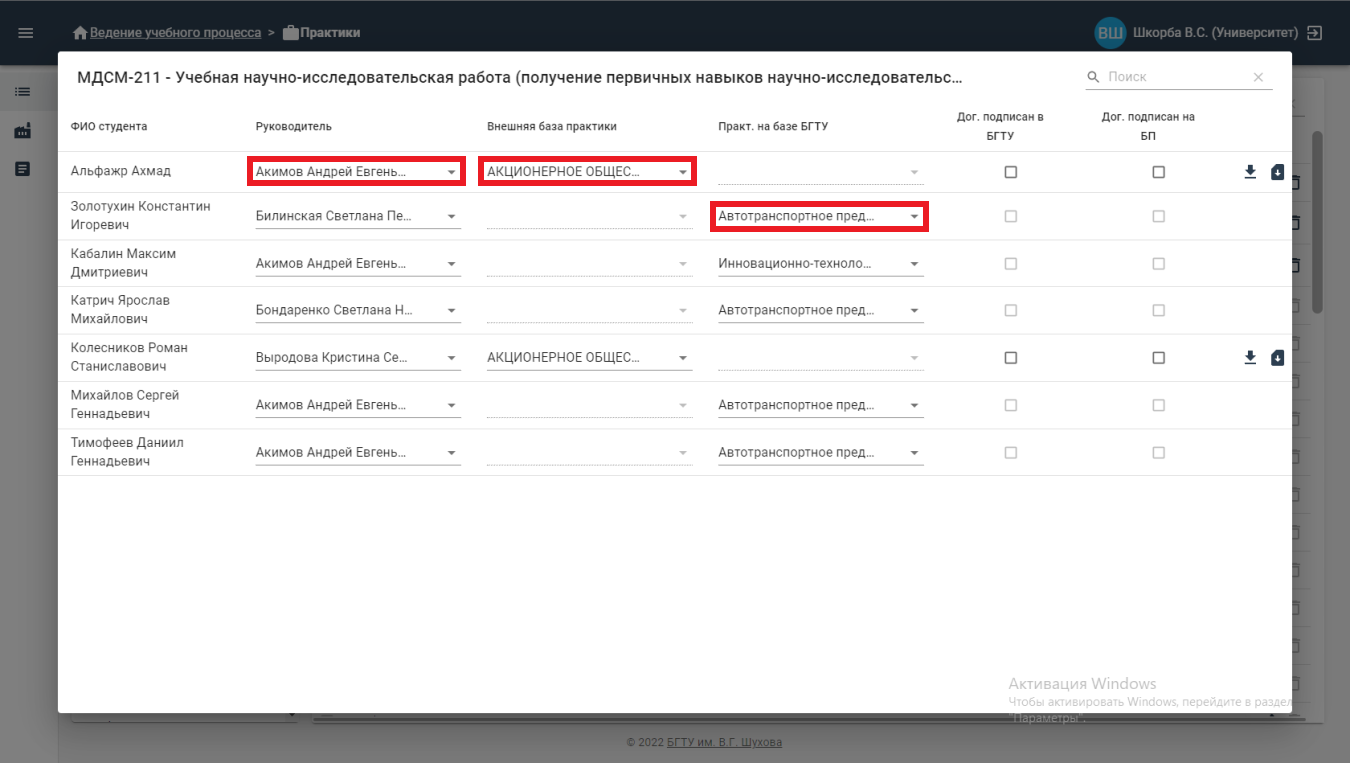Toggle БП contract checkbox for Михайлов Сергей
This screenshot has height=763, width=1350.
click(x=1158, y=405)
